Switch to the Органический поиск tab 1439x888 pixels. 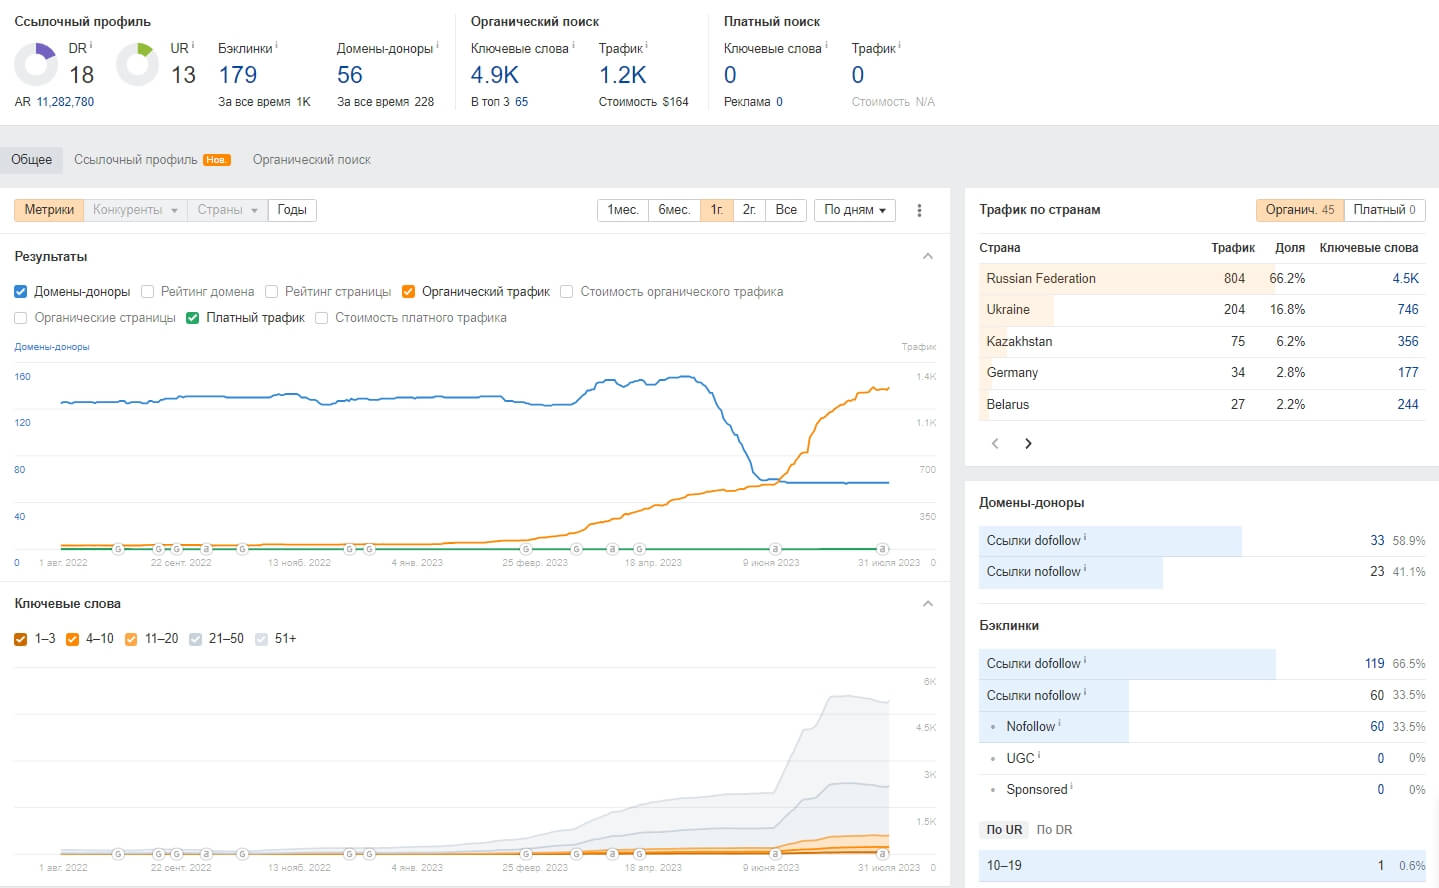pos(311,160)
